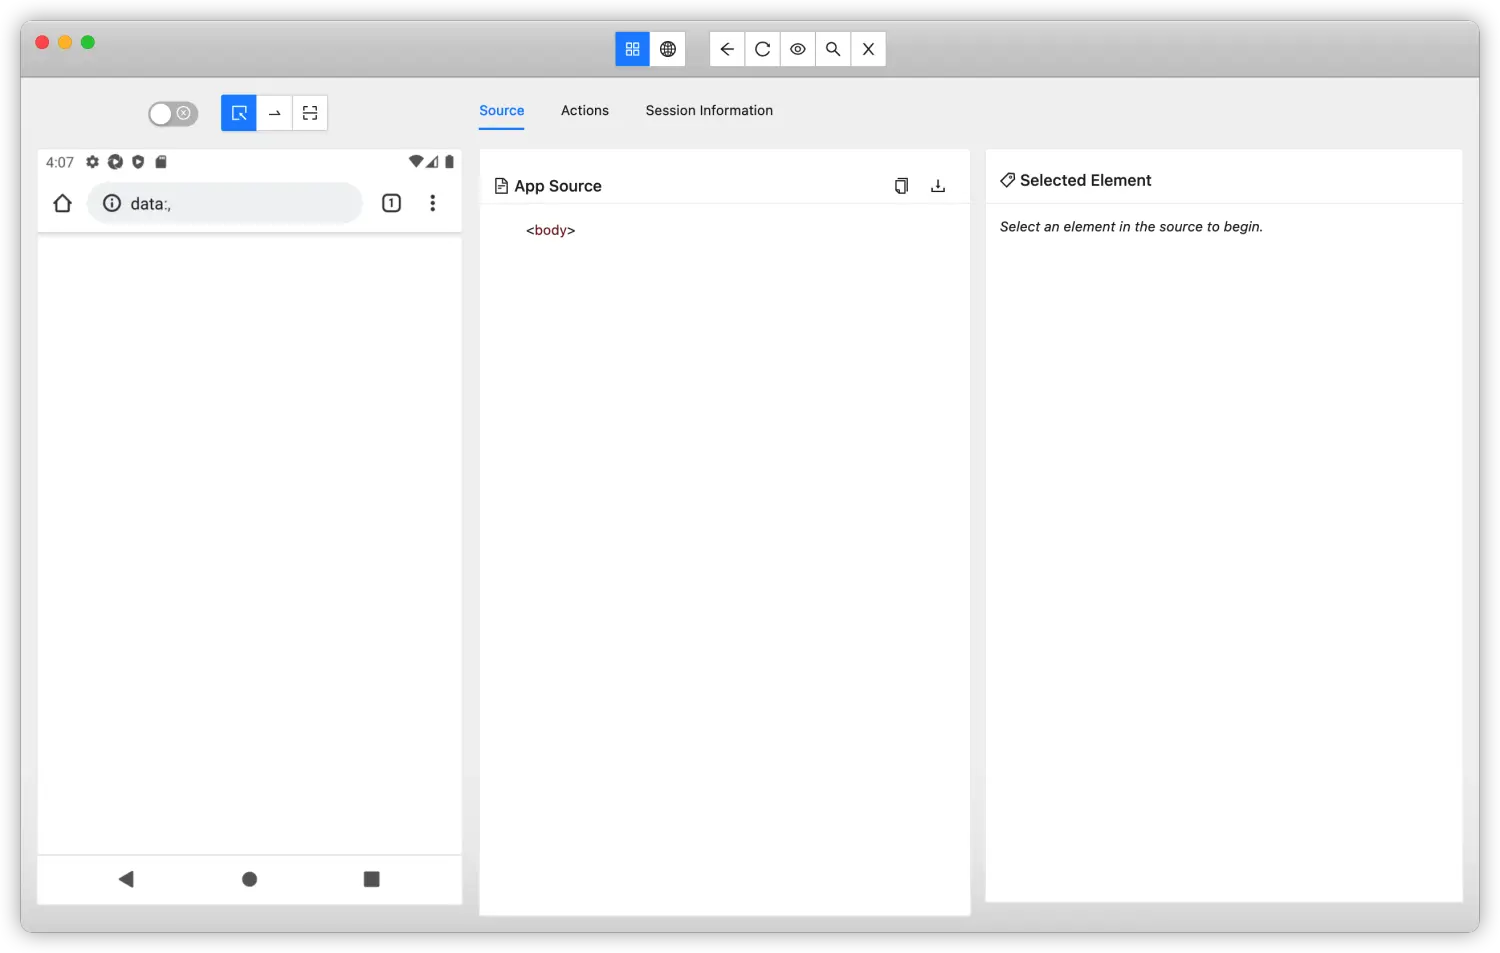Enable swipe by coordinates mode

pos(275,113)
